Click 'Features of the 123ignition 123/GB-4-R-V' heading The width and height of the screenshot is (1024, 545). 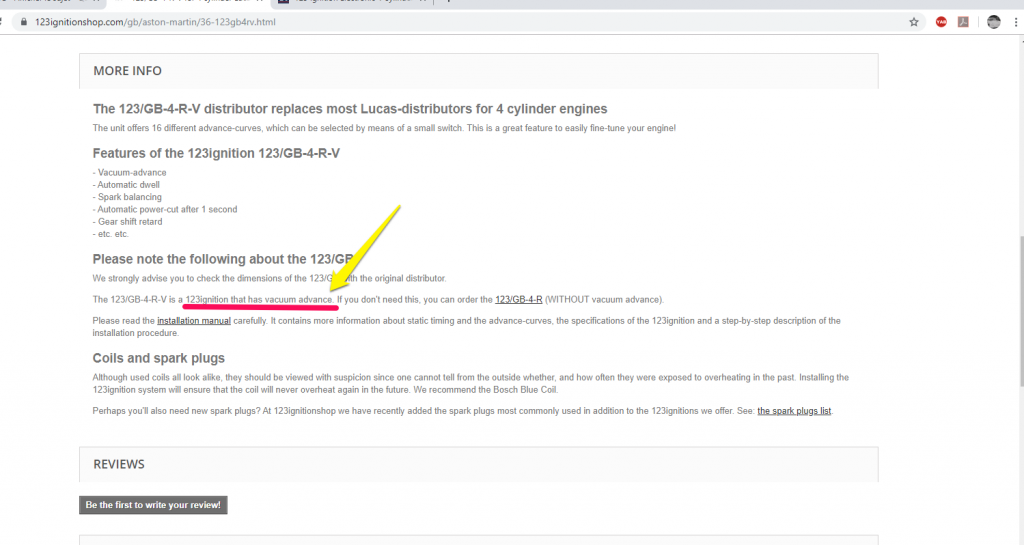(216, 153)
